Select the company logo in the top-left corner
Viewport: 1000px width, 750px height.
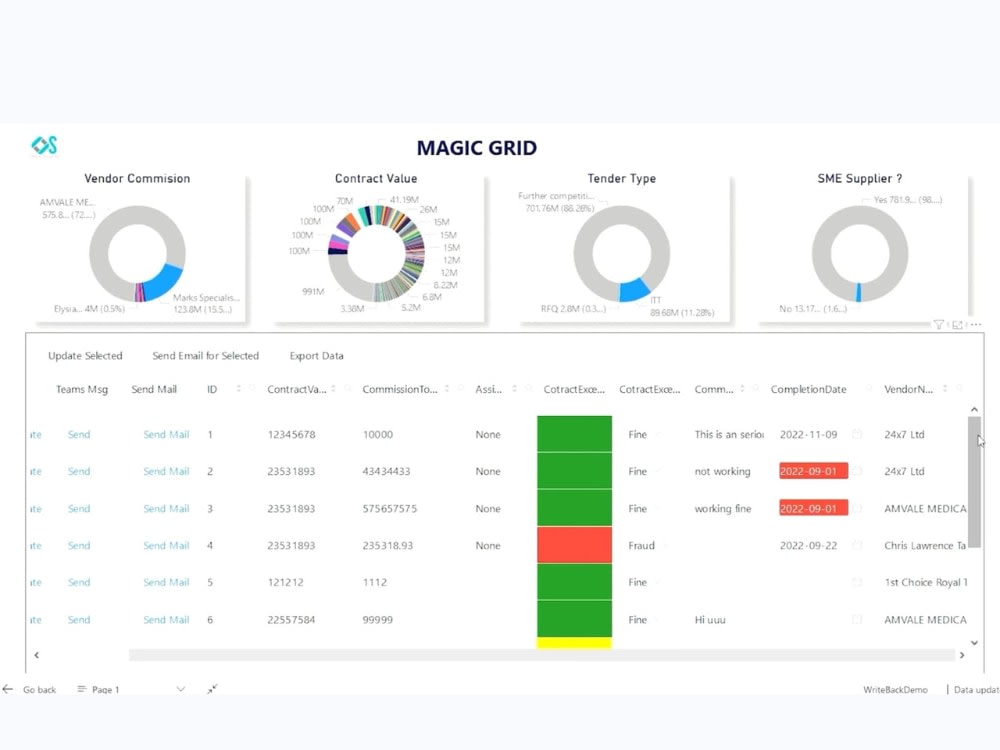44,145
